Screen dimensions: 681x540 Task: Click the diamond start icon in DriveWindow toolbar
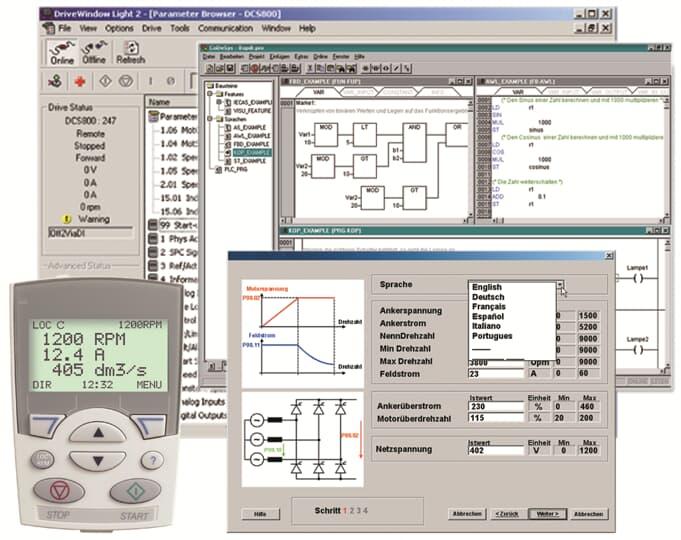click(x=106, y=81)
